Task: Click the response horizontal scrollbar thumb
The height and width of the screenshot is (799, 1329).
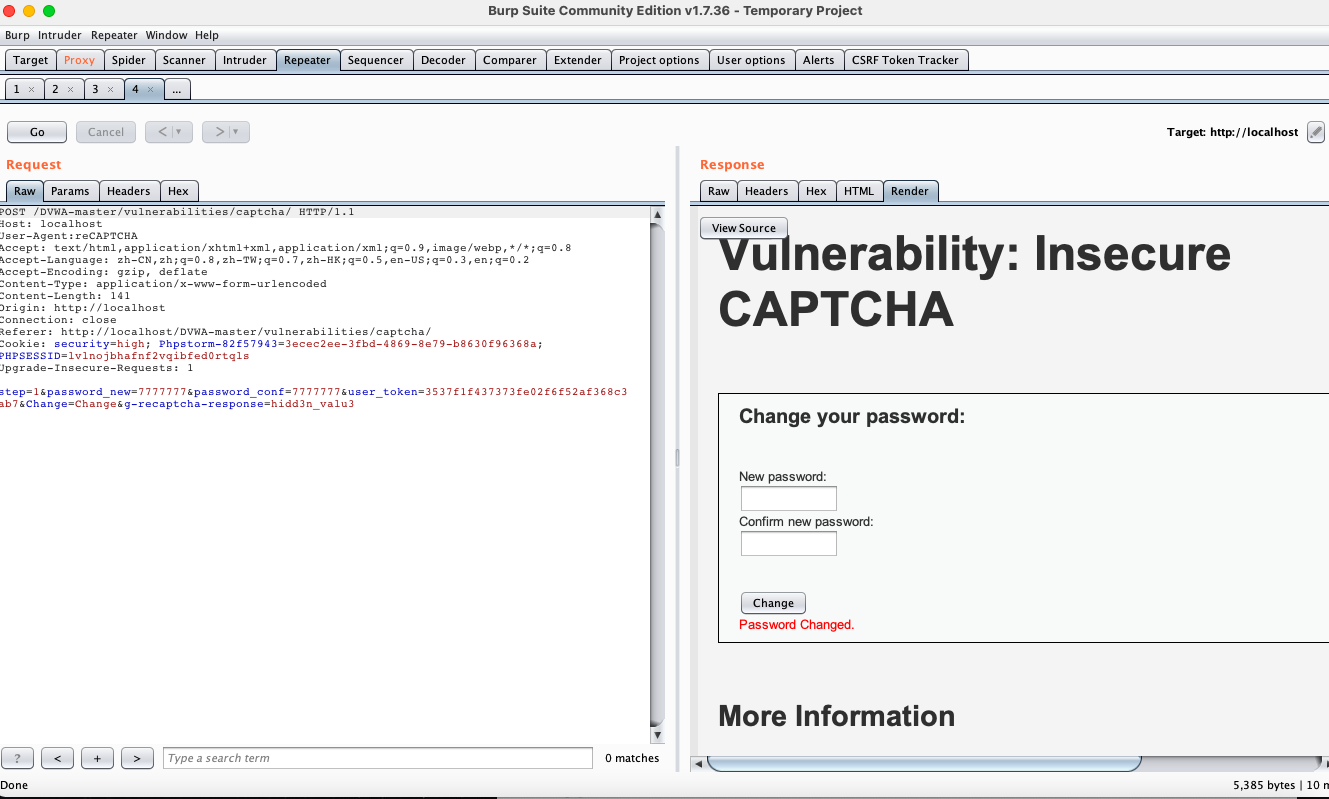Action: click(924, 764)
